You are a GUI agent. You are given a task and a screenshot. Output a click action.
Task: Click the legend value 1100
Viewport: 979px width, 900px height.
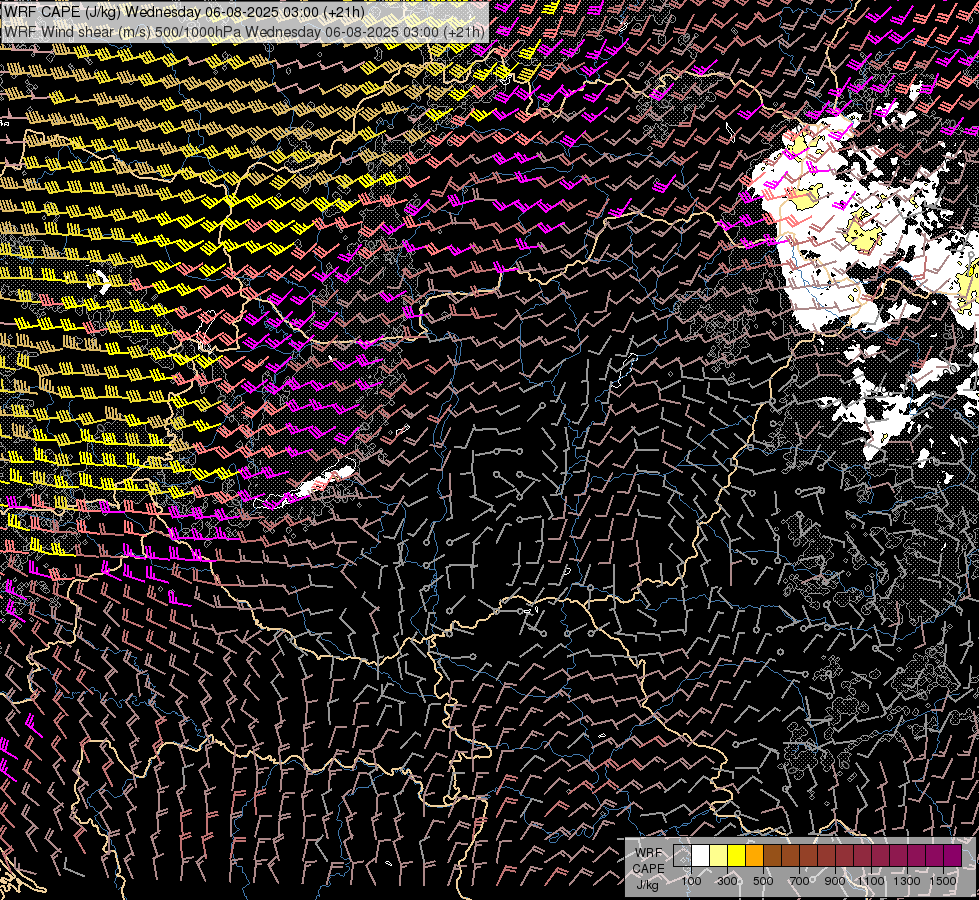coord(871,881)
